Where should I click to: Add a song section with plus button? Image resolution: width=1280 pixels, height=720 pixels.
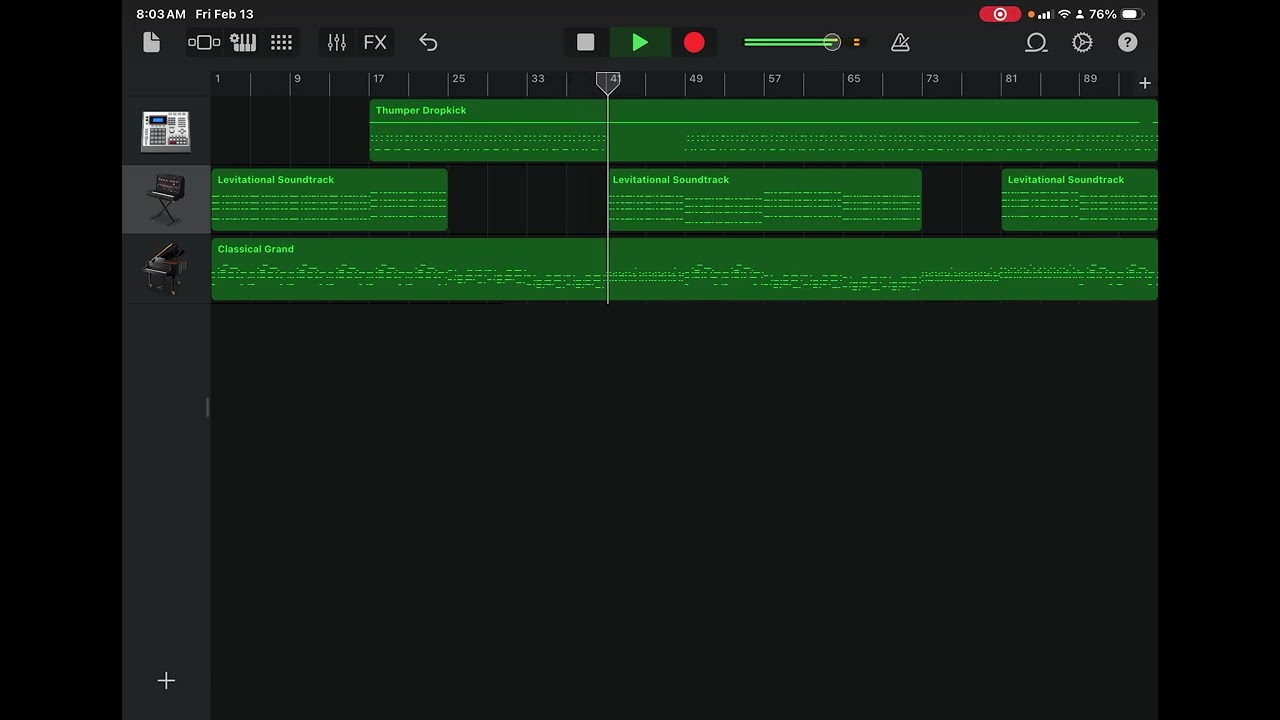[1145, 83]
